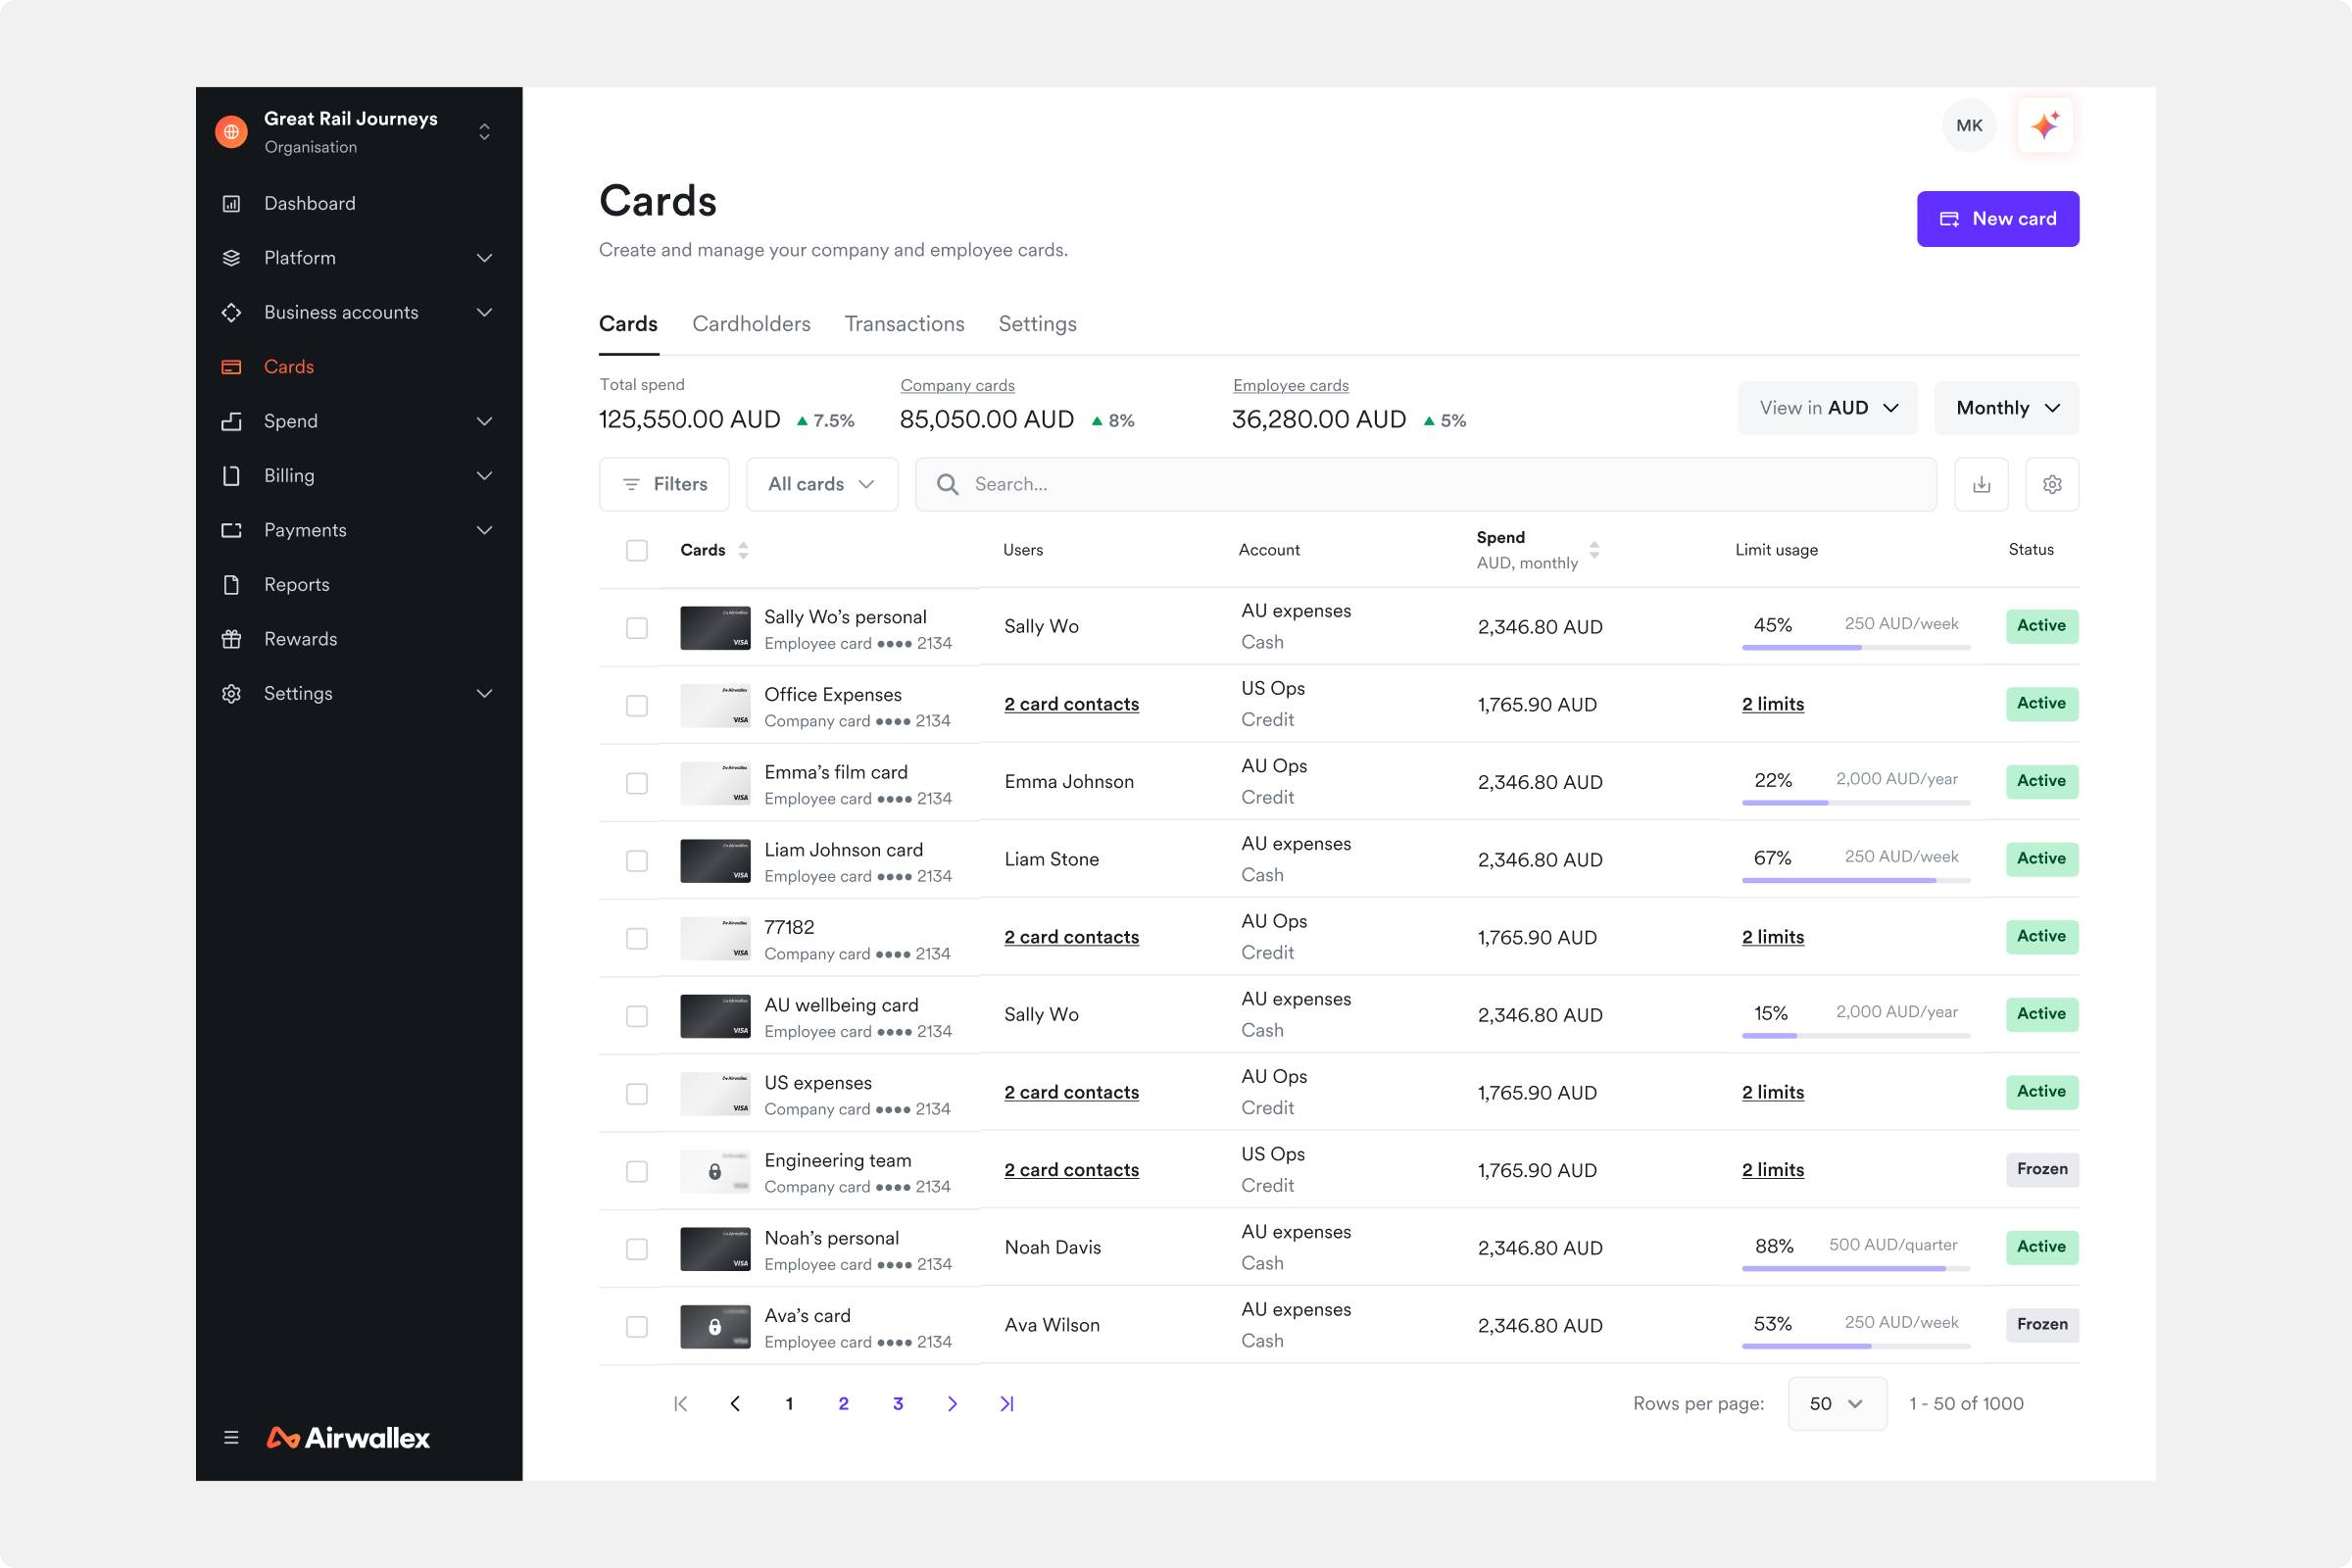Switch to the Cardholders tab
This screenshot has height=1568, width=2352.
click(751, 324)
